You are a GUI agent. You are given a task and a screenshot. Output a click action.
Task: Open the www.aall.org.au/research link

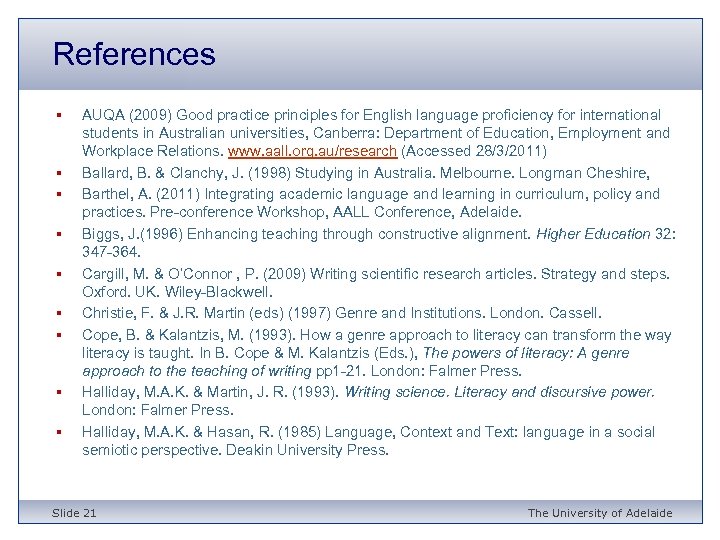(x=312, y=151)
